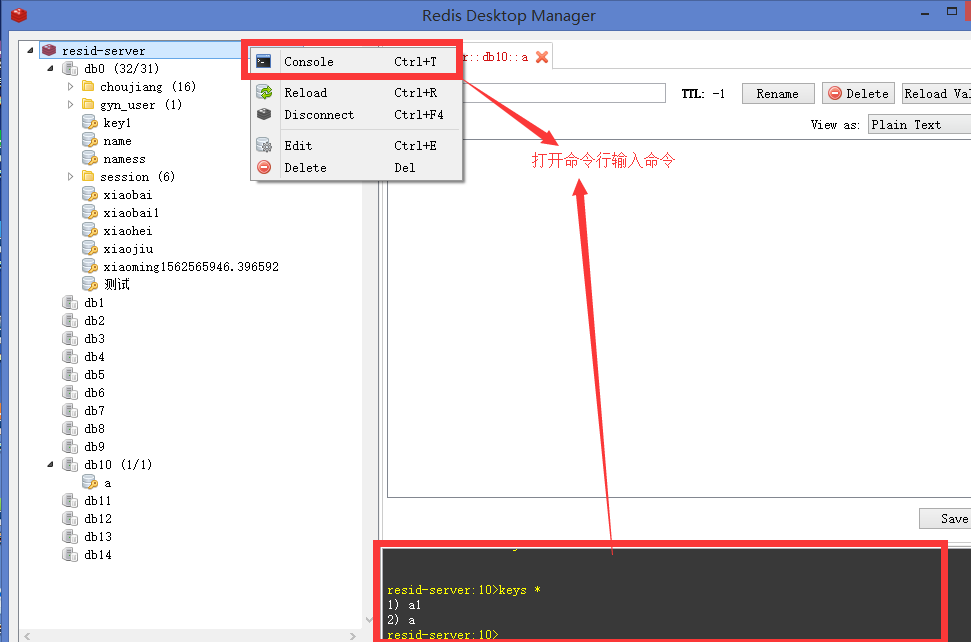This screenshot has width=971, height=642.
Task: Click the key name input field
Action: 564,93
